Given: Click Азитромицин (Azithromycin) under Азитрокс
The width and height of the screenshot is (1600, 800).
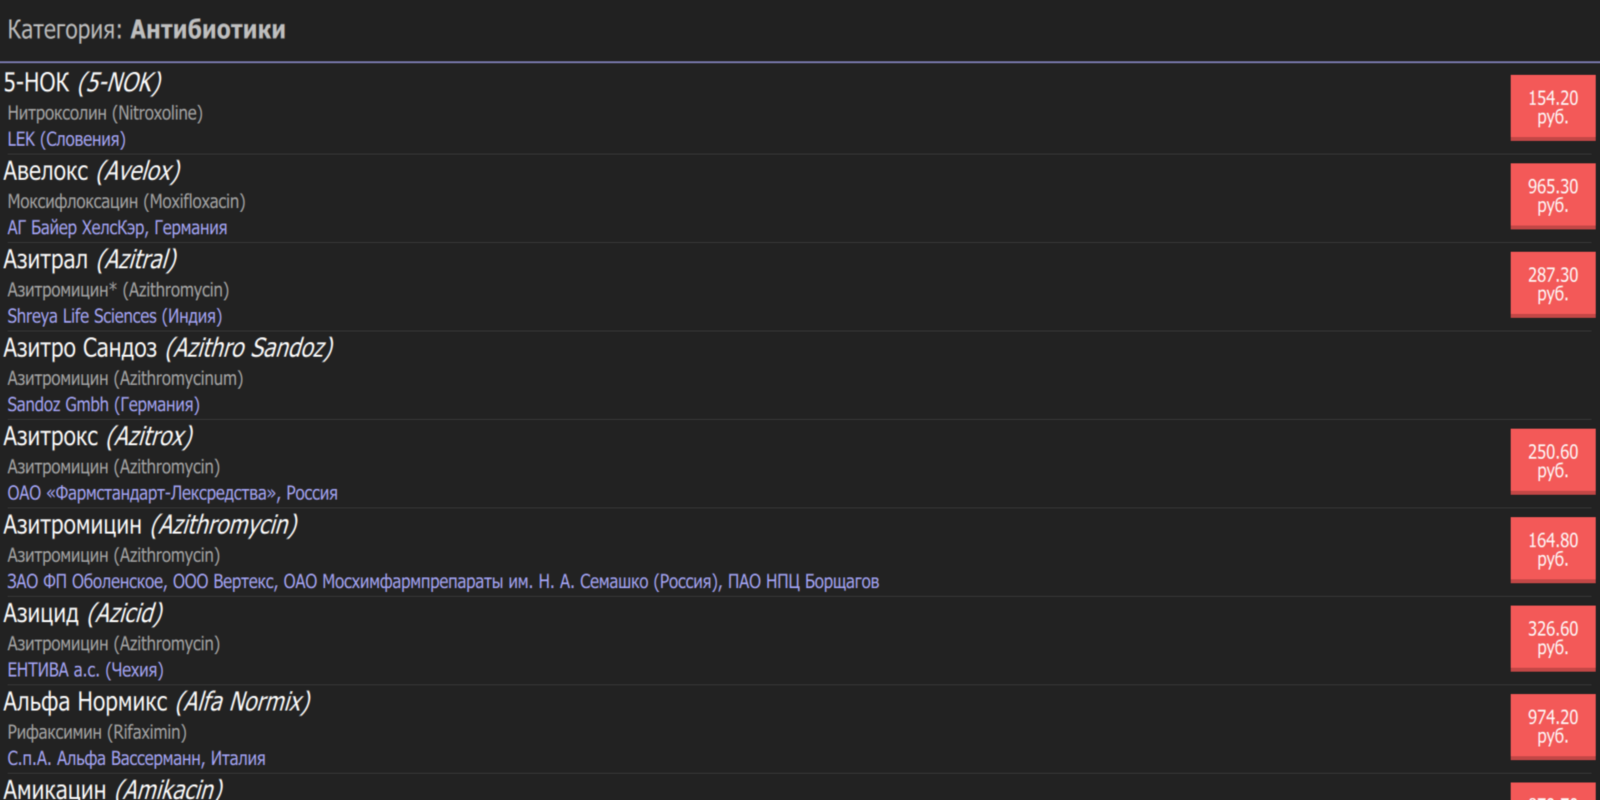Looking at the screenshot, I should click(113, 467).
